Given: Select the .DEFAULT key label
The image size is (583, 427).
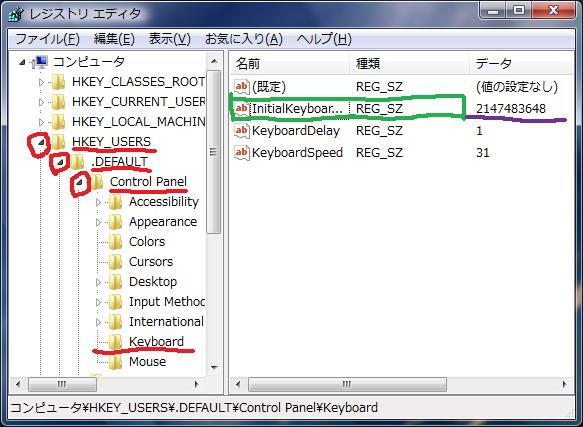Looking at the screenshot, I should (120, 162).
